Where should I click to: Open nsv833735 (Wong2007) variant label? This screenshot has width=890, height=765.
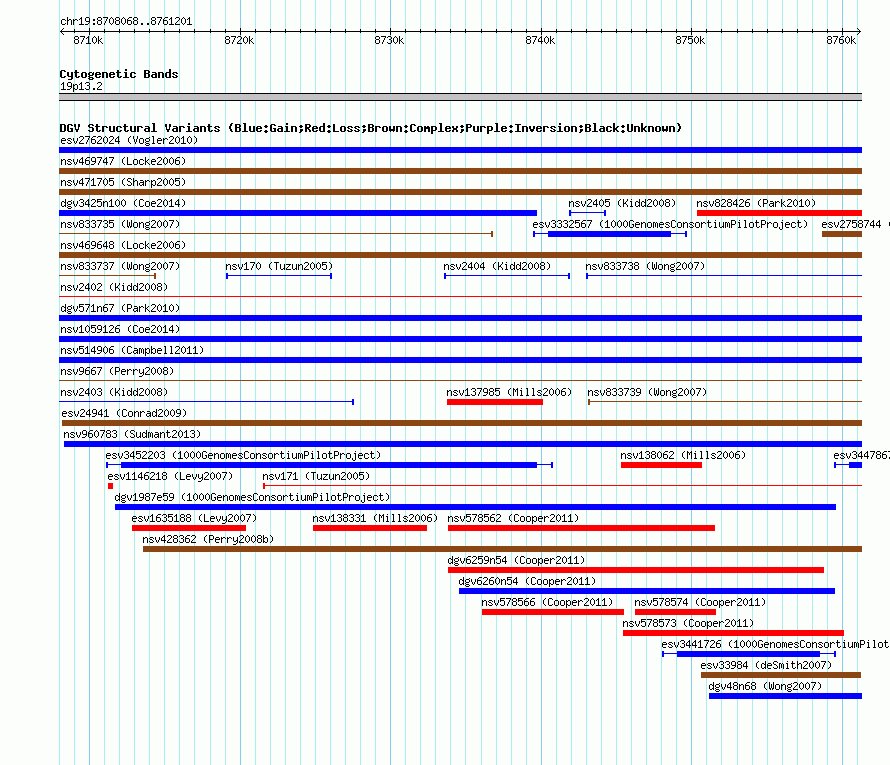pos(120,224)
